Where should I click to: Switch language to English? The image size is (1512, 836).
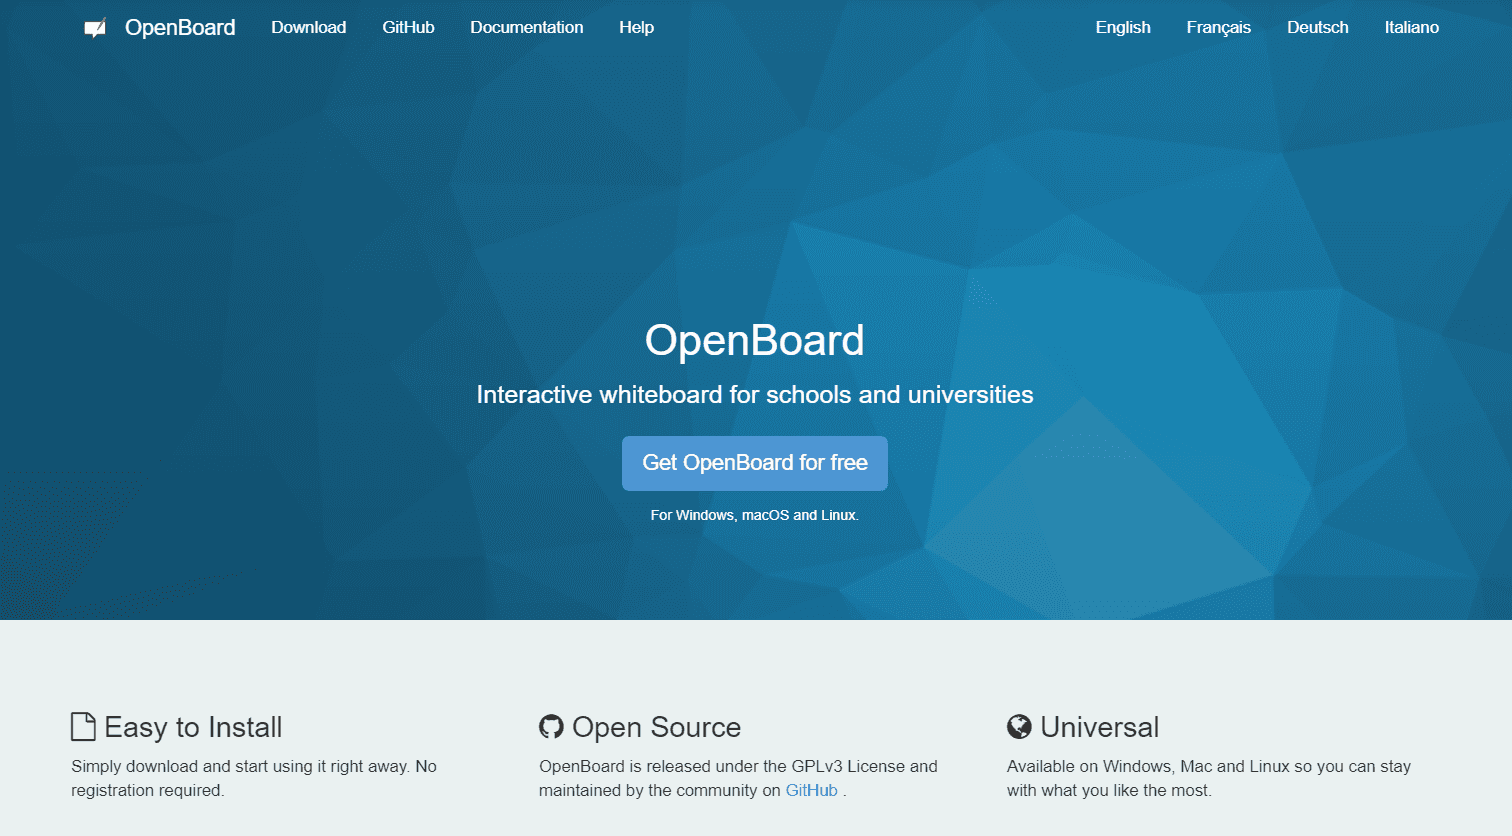(1123, 28)
